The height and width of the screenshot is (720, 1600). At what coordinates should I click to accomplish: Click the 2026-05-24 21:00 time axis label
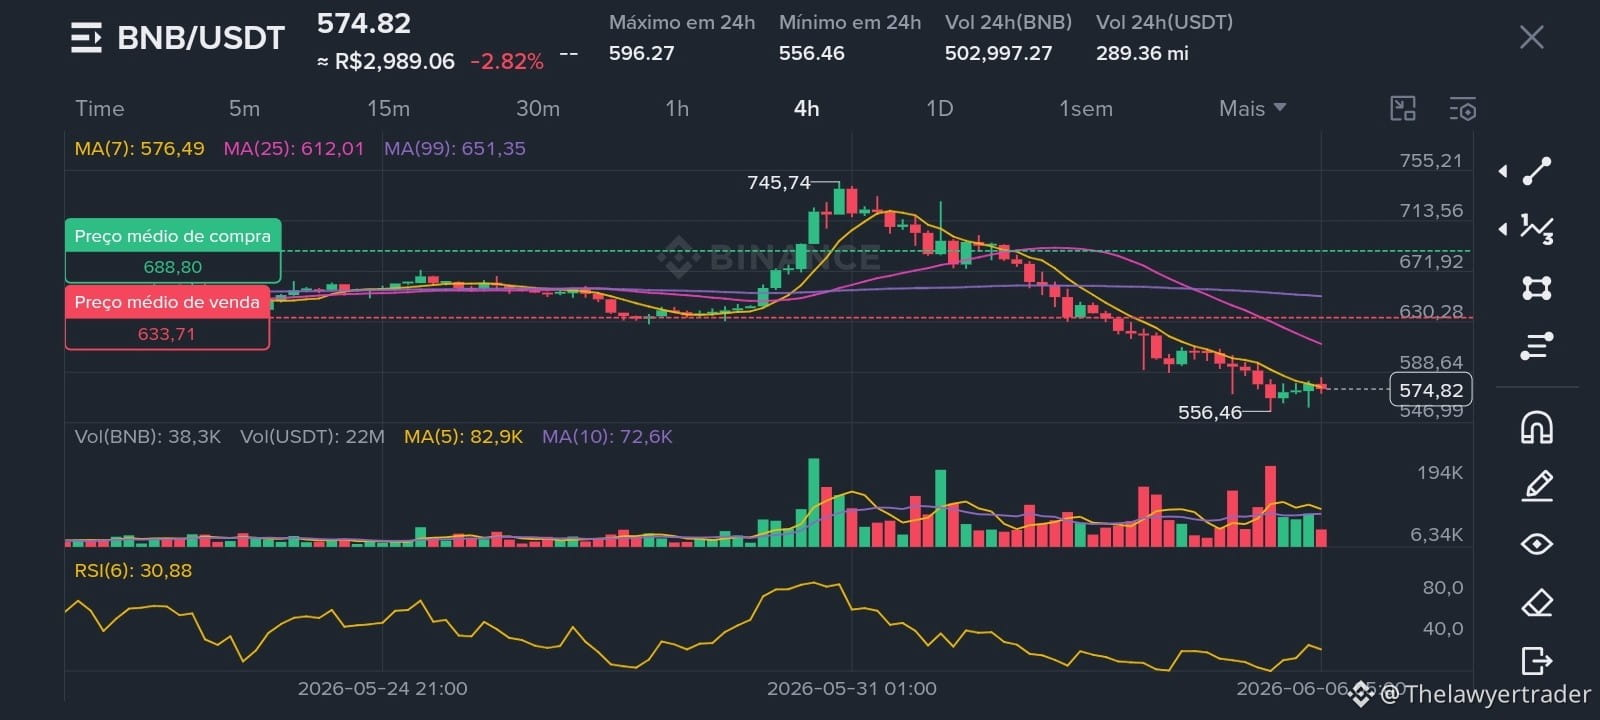coord(382,689)
